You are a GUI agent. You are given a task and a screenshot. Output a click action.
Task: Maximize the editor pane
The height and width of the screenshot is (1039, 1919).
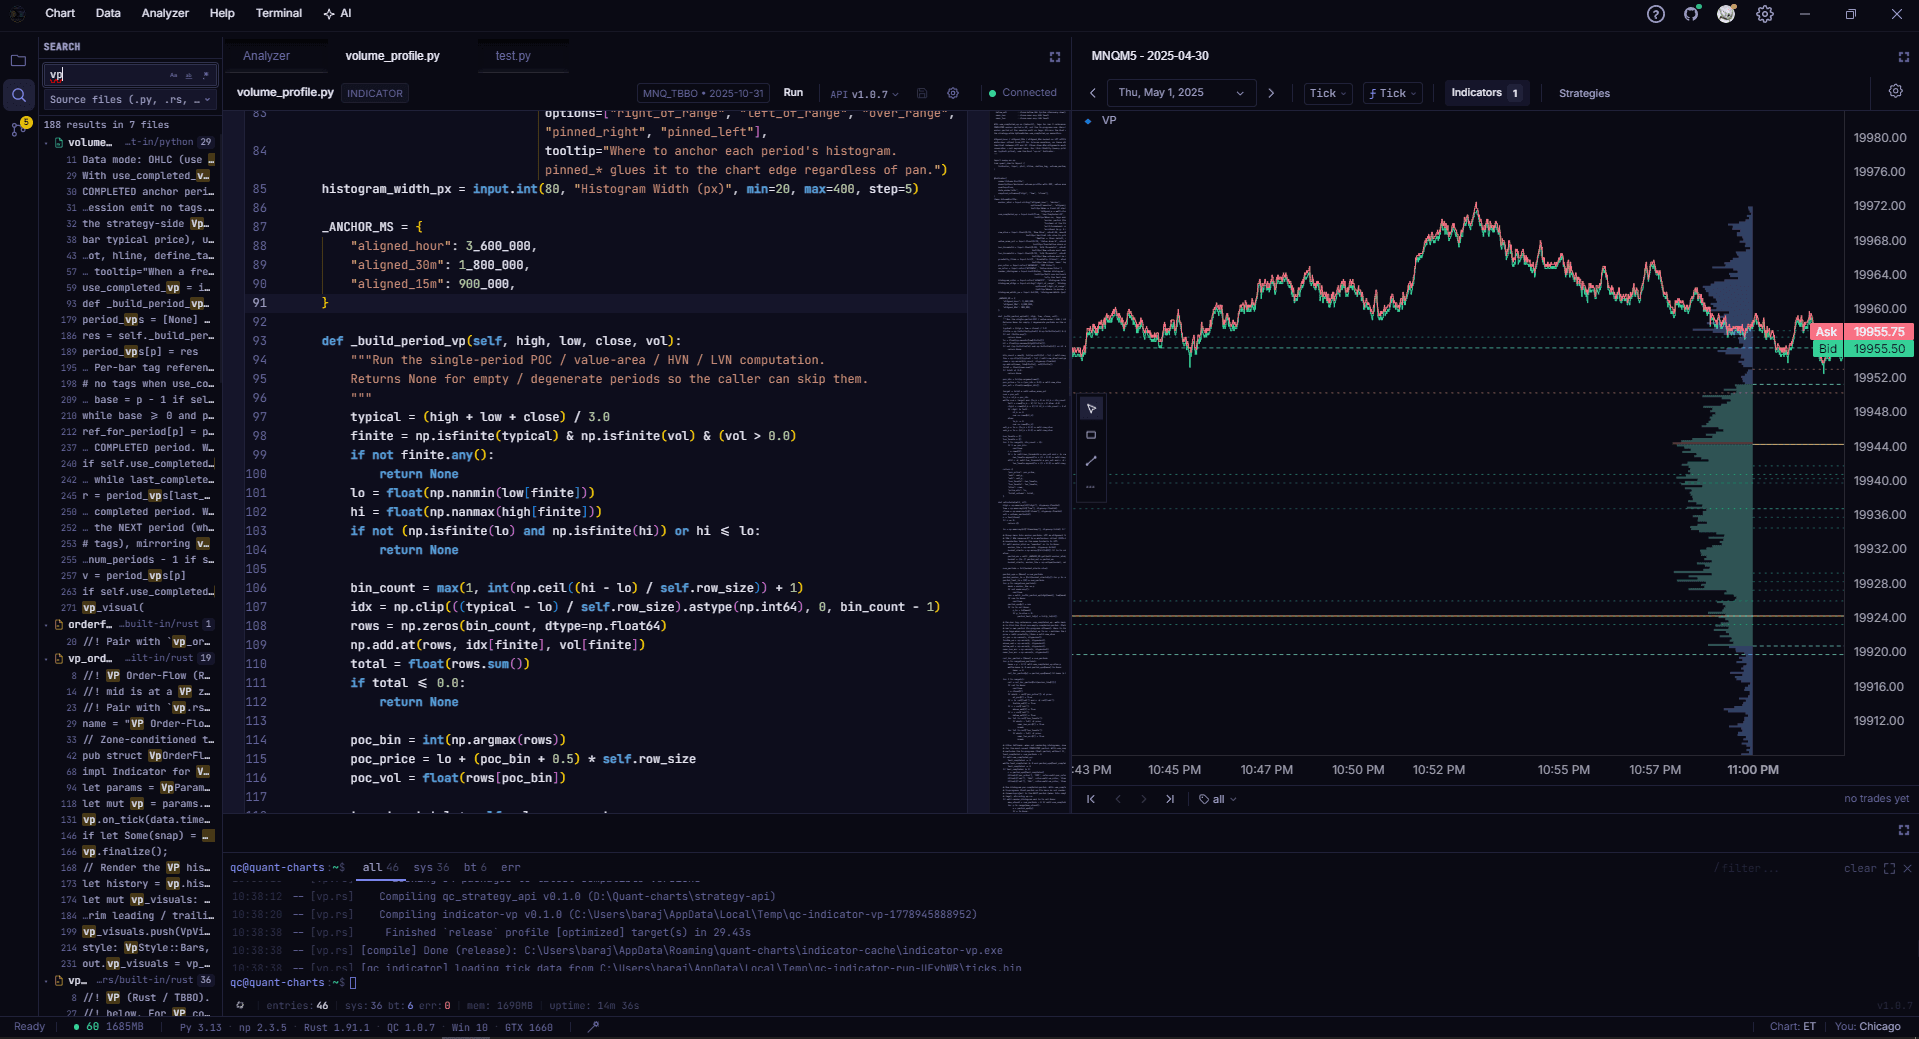(x=1055, y=57)
